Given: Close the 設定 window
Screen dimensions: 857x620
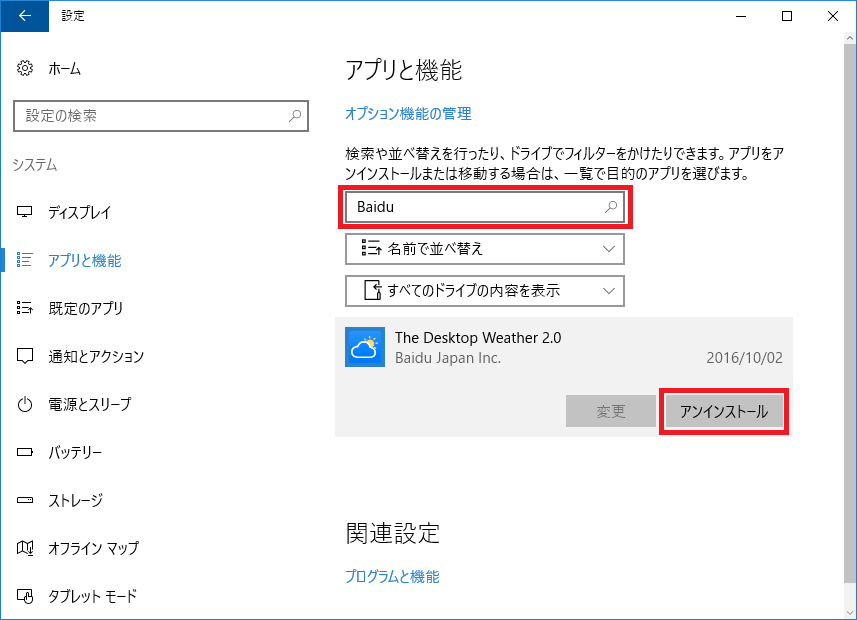Looking at the screenshot, I should coord(833,16).
